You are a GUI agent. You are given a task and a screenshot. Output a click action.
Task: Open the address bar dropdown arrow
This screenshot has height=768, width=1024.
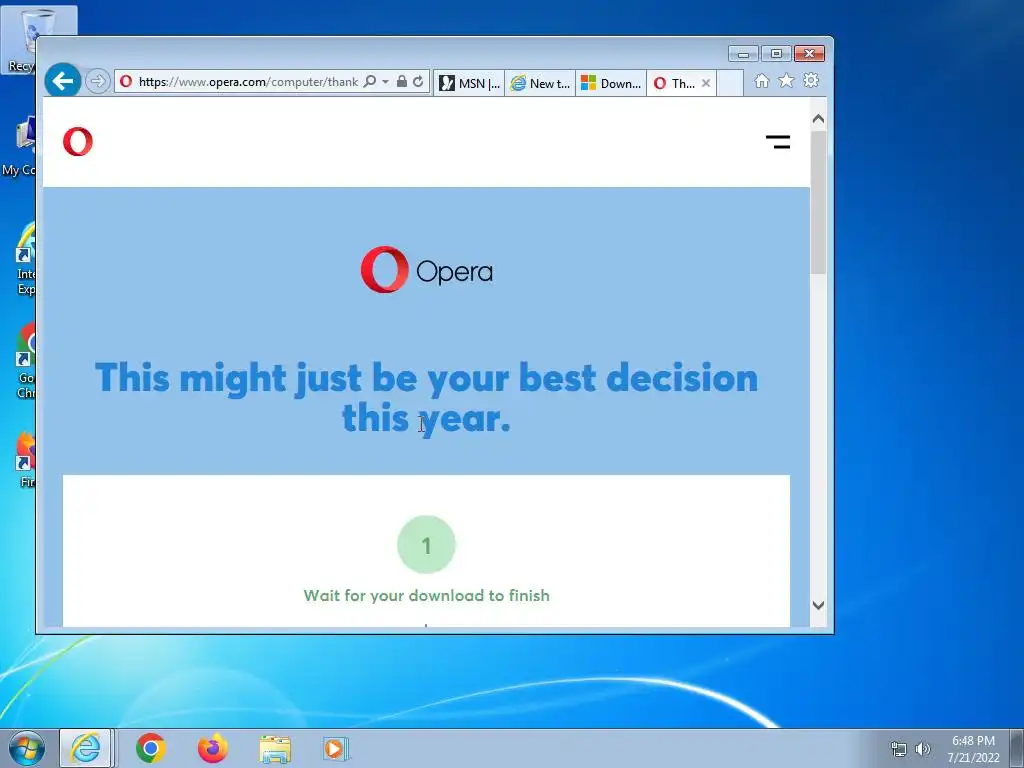tap(385, 82)
